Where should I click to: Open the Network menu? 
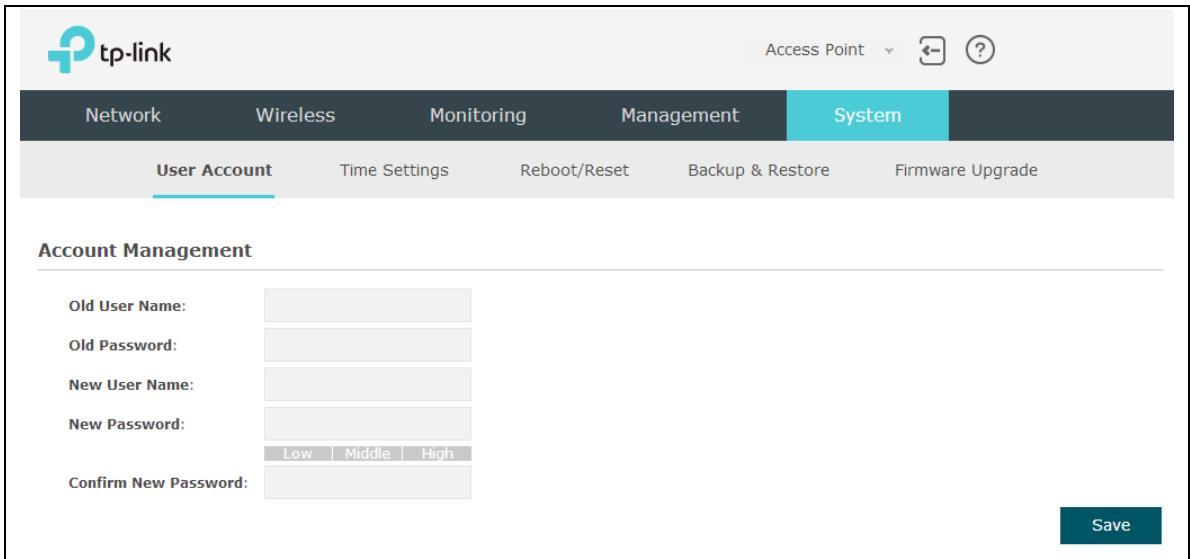click(123, 115)
